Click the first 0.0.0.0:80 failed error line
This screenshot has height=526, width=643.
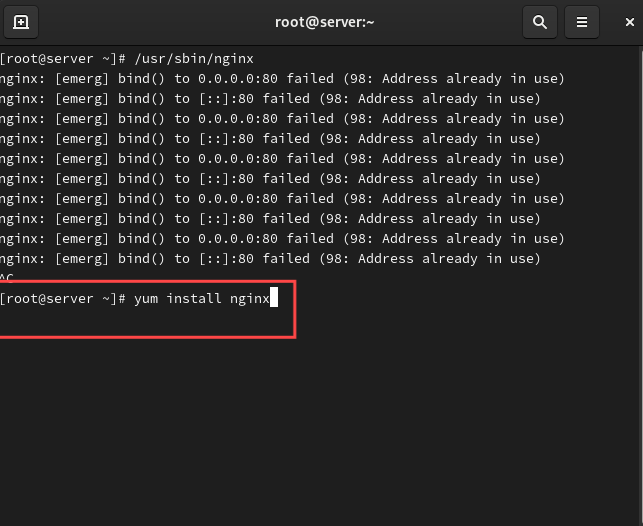282,78
